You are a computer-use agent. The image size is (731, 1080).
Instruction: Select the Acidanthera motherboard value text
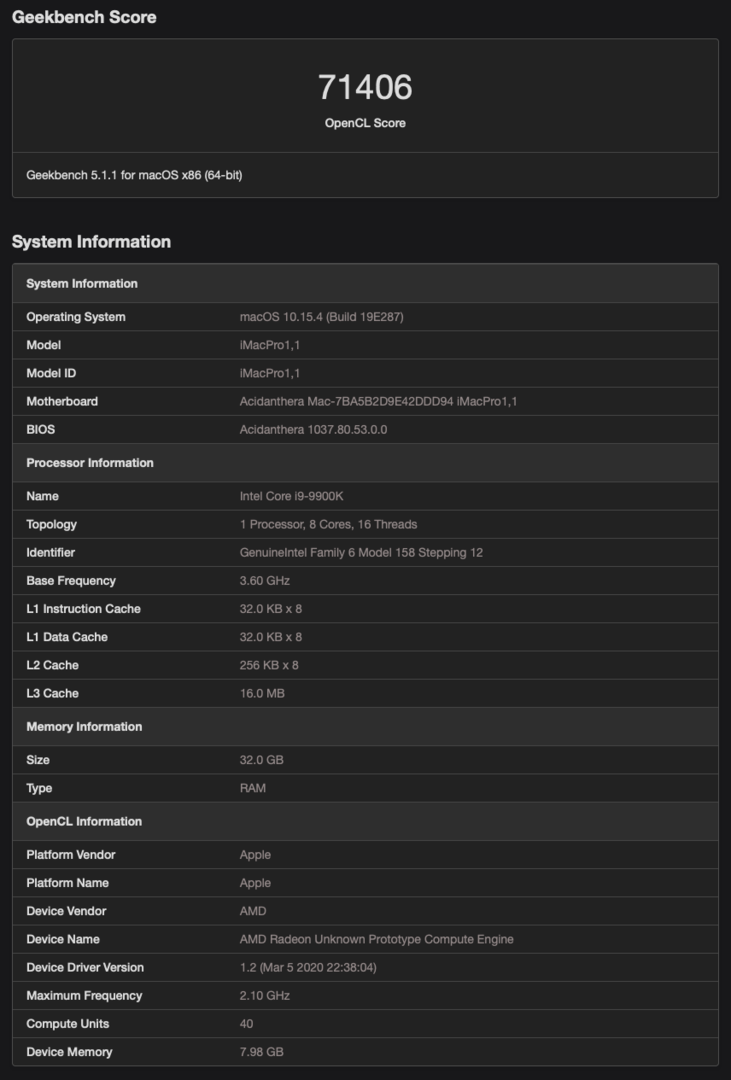pos(378,401)
